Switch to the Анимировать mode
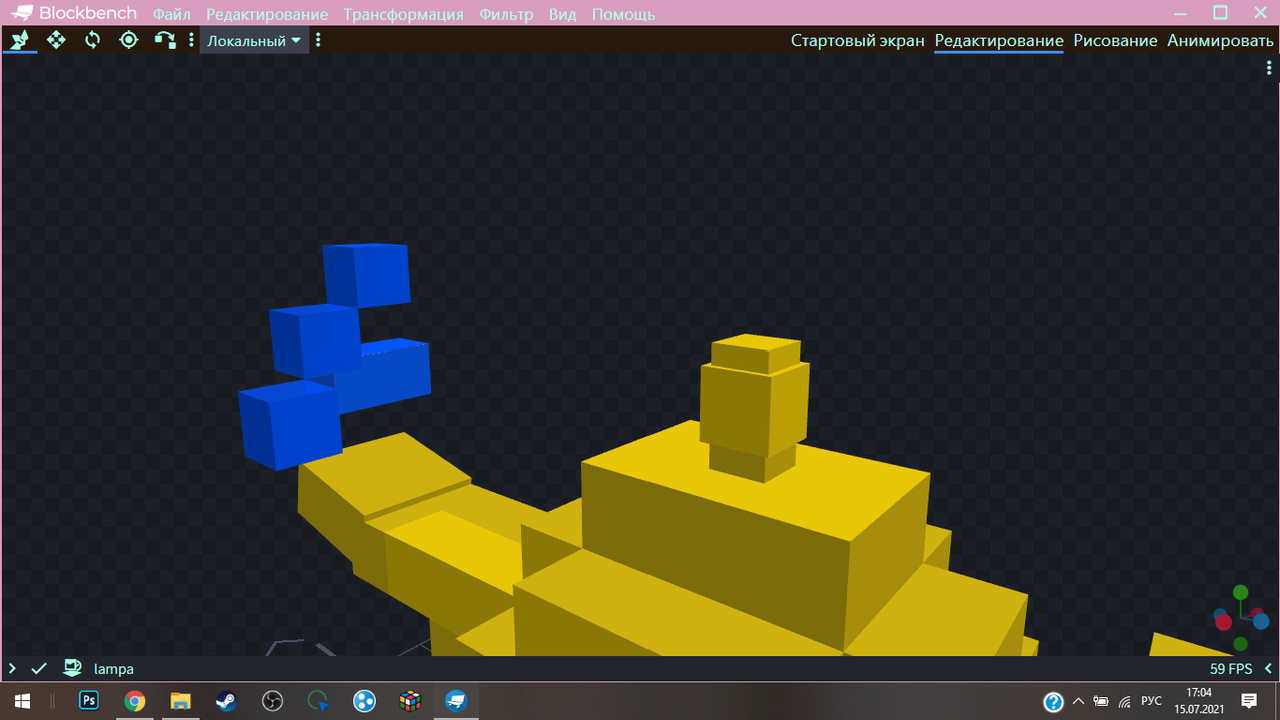1280x720 pixels. point(1220,41)
